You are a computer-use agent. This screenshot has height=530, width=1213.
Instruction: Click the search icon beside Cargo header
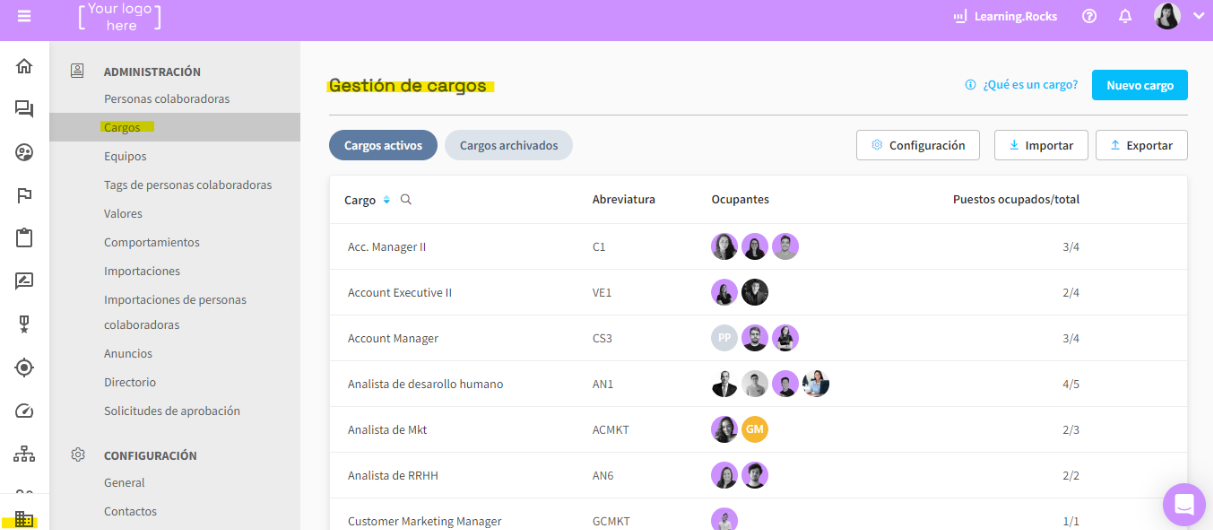pos(406,200)
